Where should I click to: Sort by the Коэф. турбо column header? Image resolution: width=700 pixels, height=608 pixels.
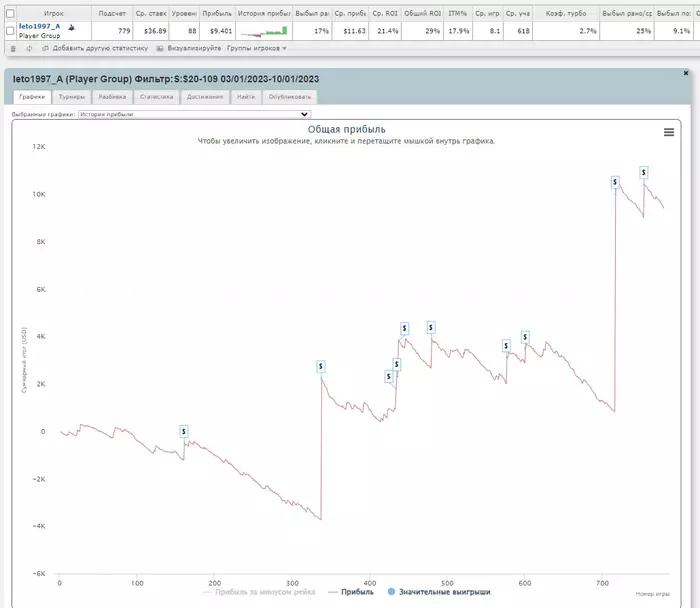(x=566, y=13)
